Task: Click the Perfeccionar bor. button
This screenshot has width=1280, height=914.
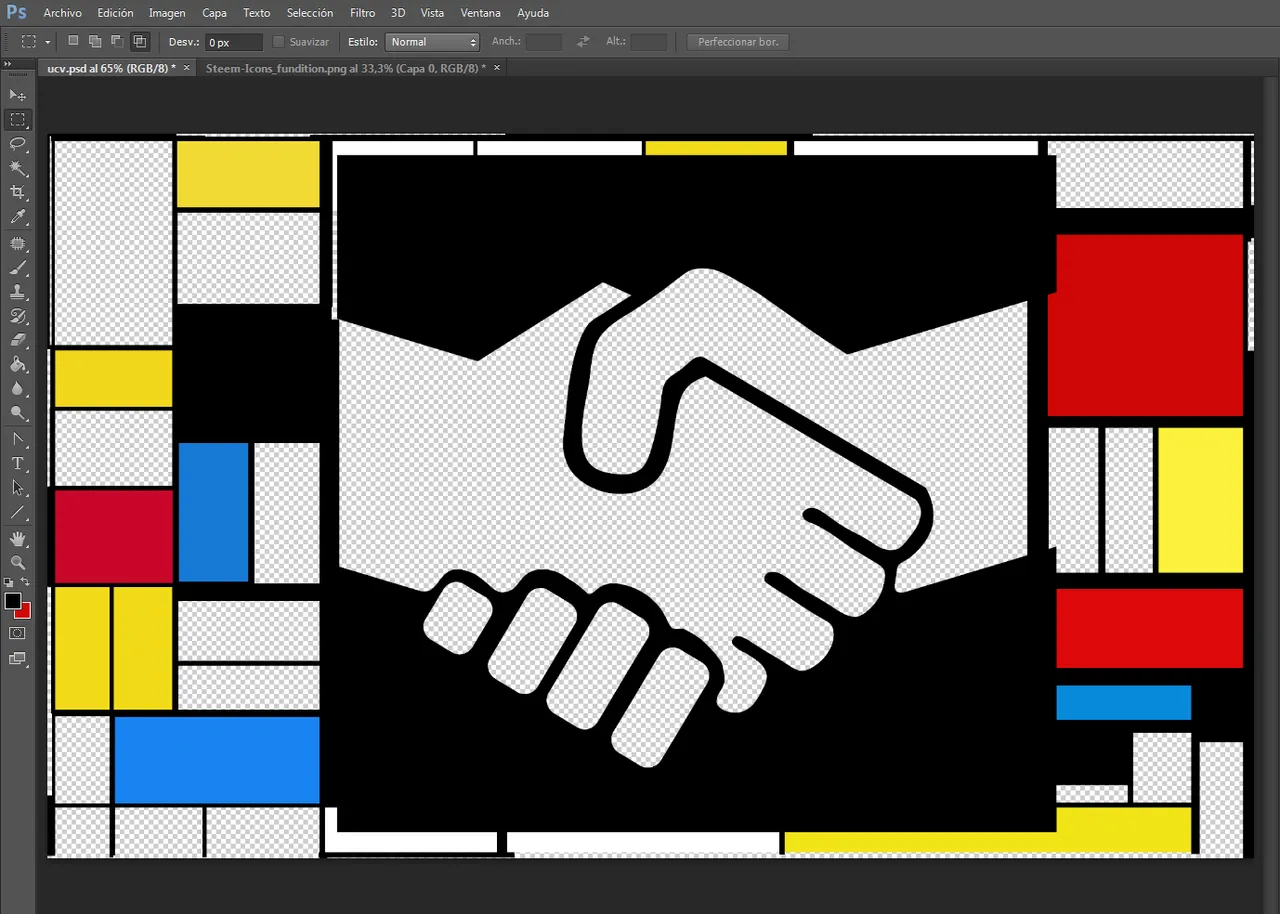Action: (x=739, y=42)
